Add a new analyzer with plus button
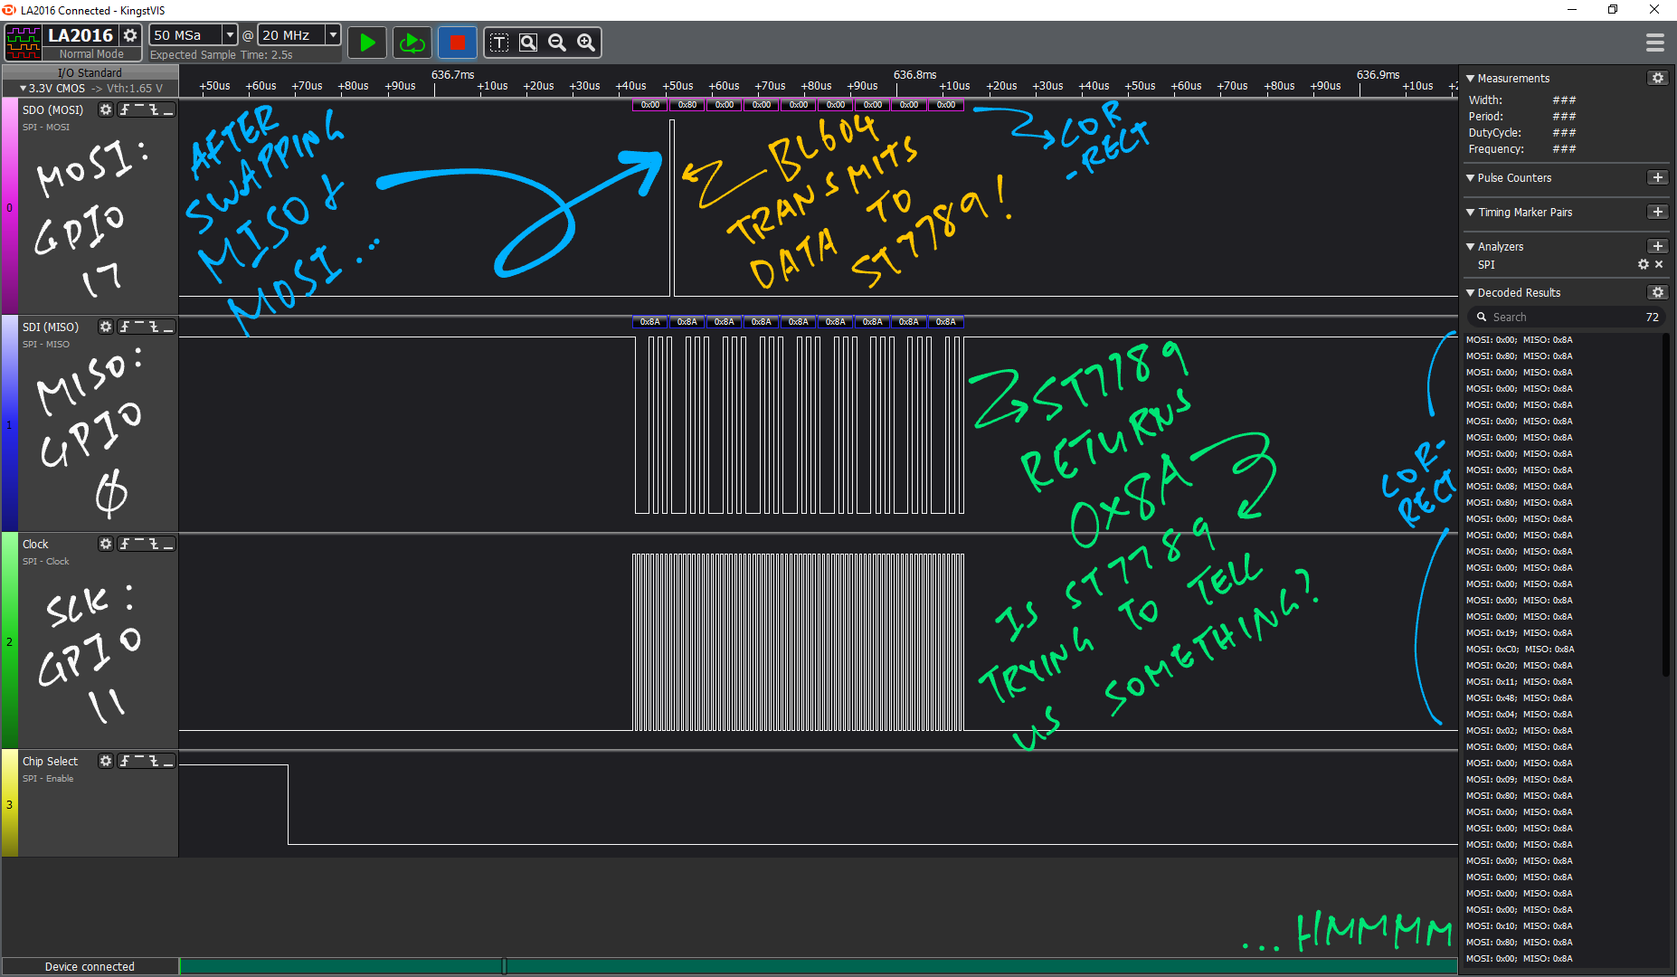The height and width of the screenshot is (977, 1677). (1657, 246)
